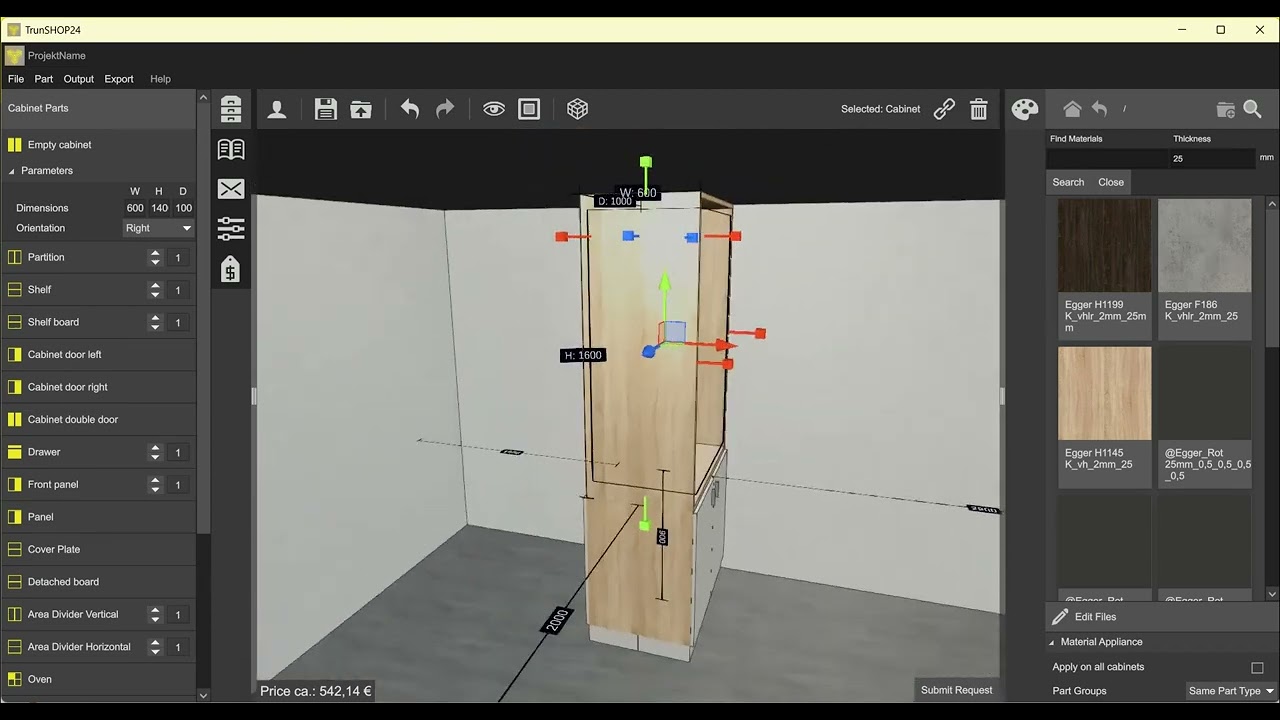The width and height of the screenshot is (1280, 720).
Task: Open project upload/load icon
Action: (361, 109)
